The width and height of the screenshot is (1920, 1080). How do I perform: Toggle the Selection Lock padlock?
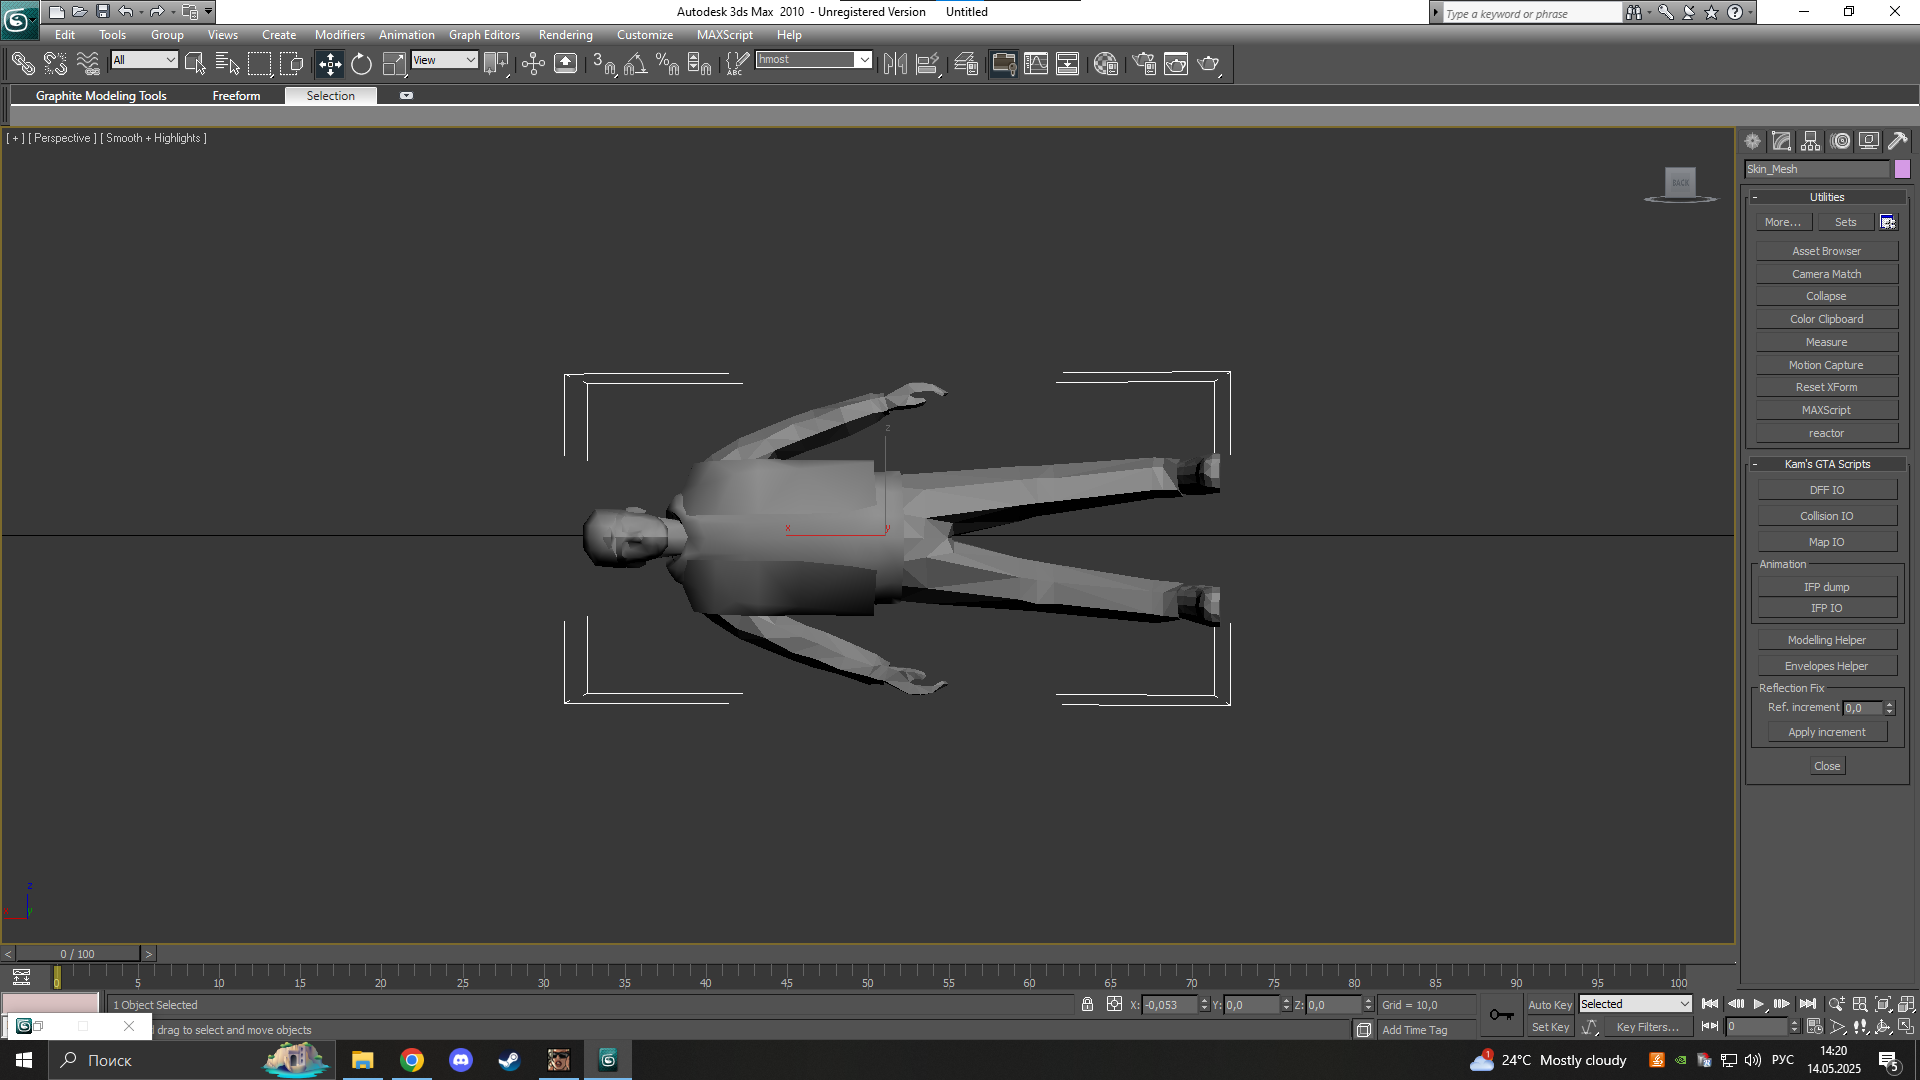pos(1087,1004)
